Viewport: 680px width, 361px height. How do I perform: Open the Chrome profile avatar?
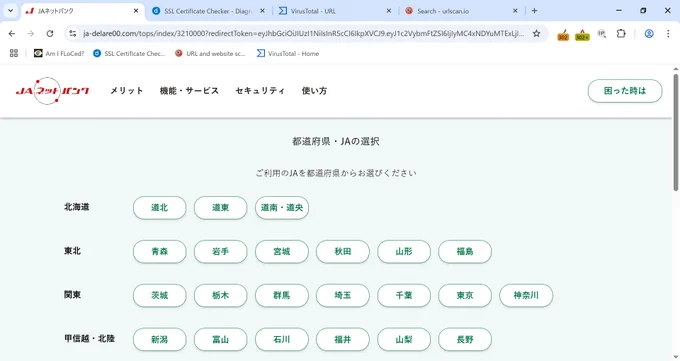(649, 33)
